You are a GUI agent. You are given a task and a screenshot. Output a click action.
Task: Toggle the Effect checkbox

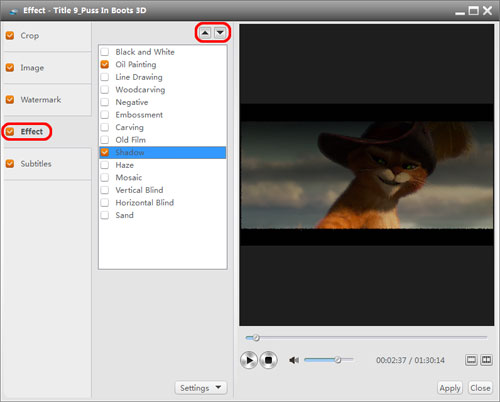10,131
